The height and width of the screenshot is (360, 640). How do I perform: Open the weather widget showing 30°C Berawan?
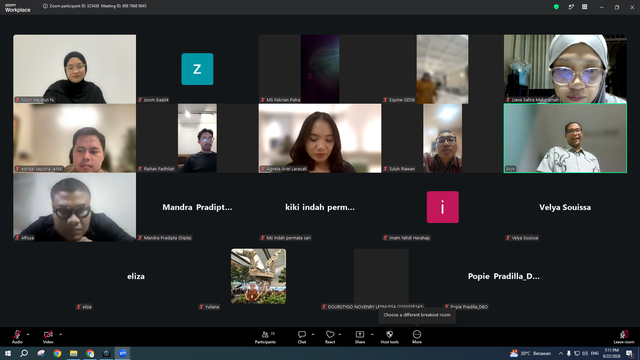(530, 353)
